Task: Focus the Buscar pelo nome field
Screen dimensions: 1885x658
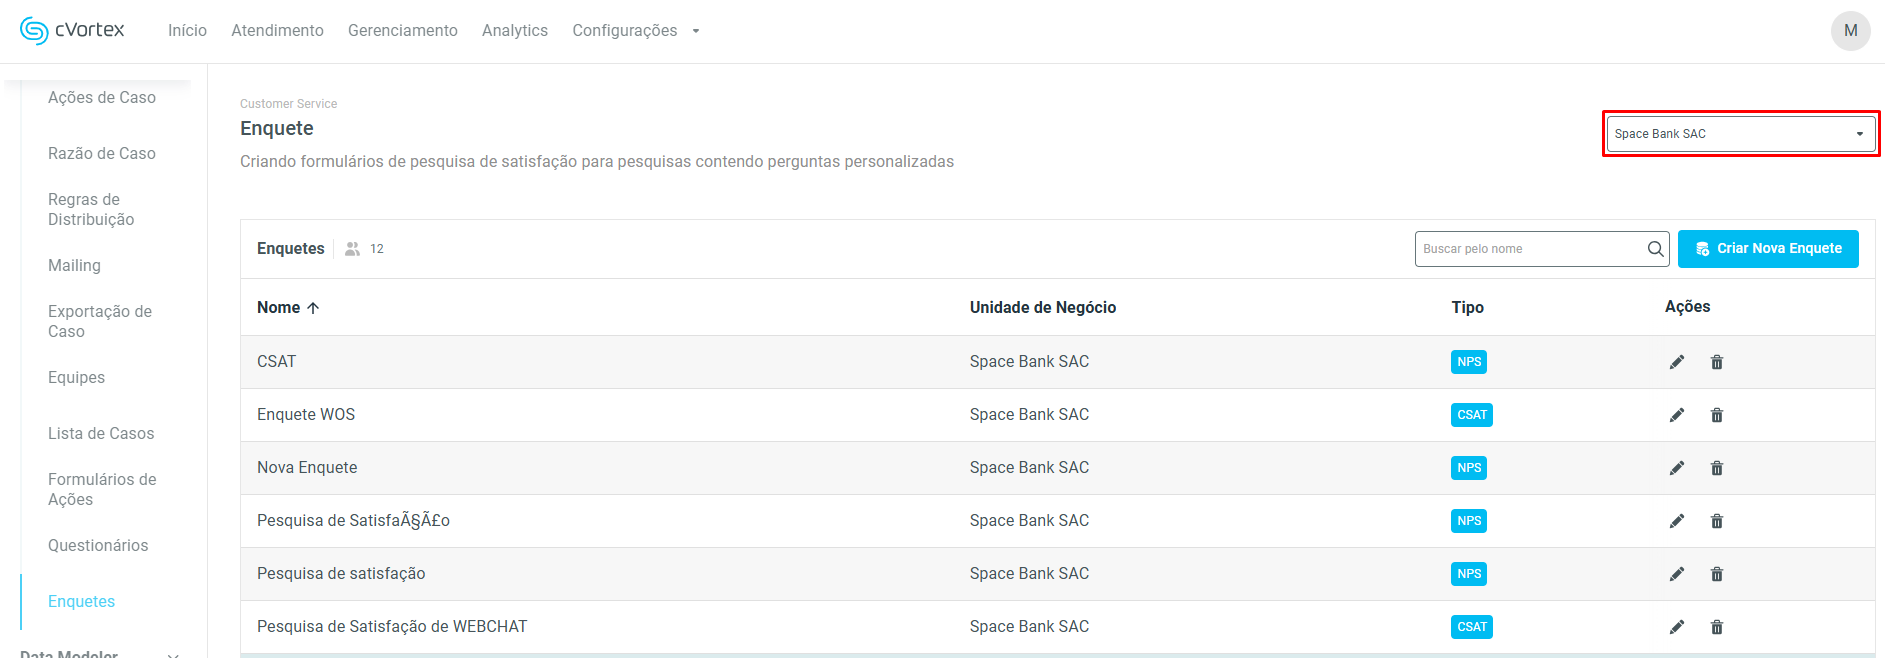Action: pos(1530,249)
